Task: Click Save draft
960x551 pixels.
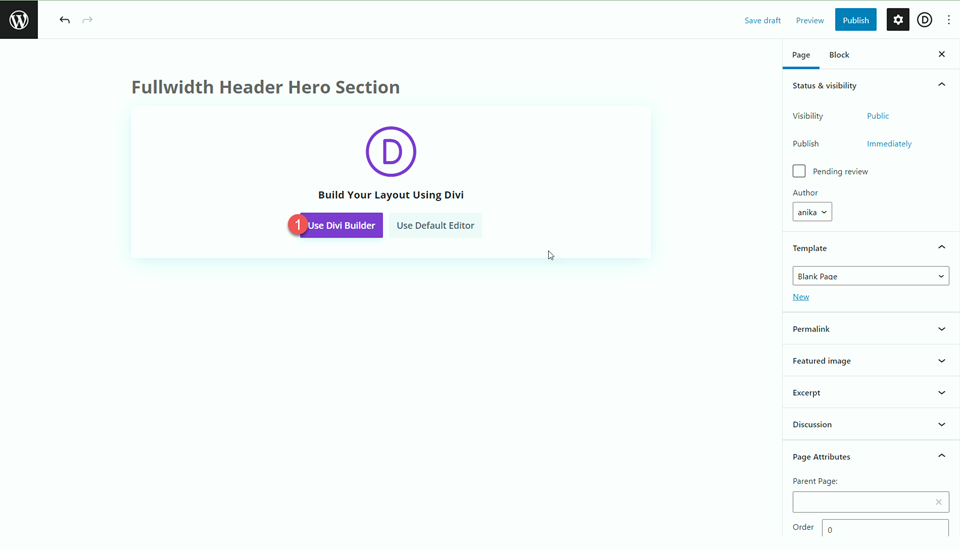Action: [x=762, y=20]
